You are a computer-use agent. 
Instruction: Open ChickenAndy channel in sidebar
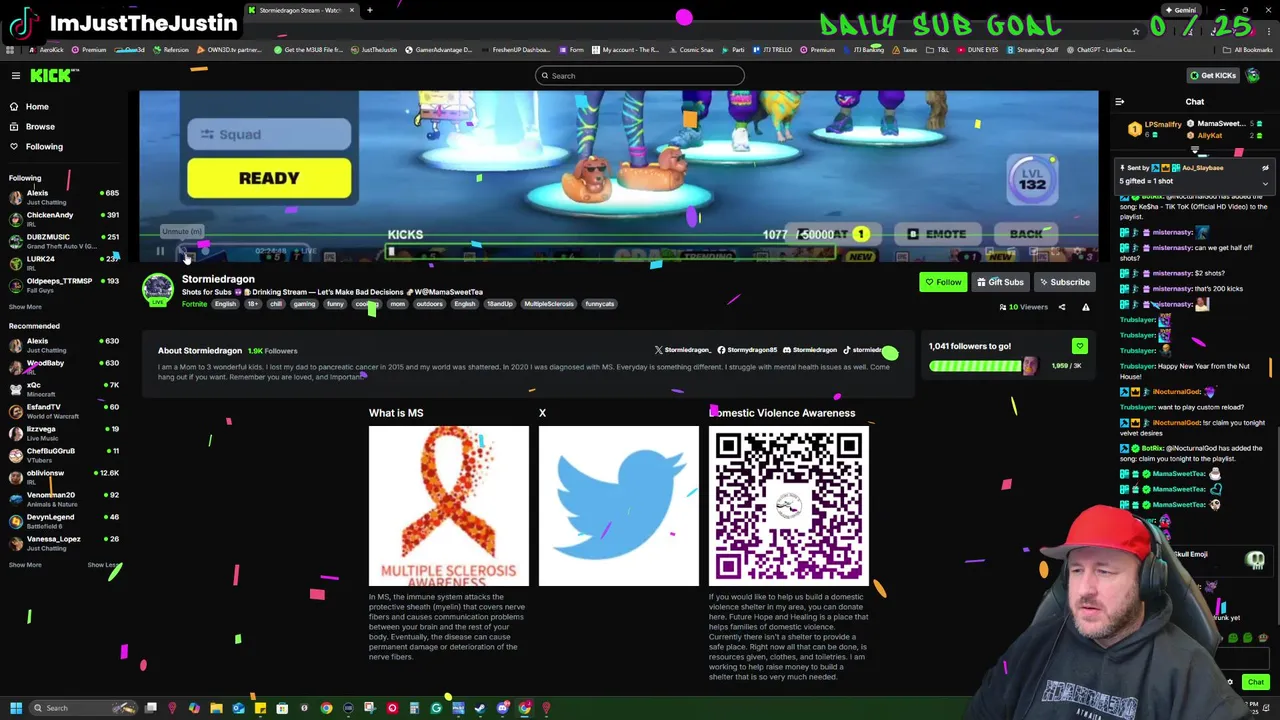pos(62,219)
